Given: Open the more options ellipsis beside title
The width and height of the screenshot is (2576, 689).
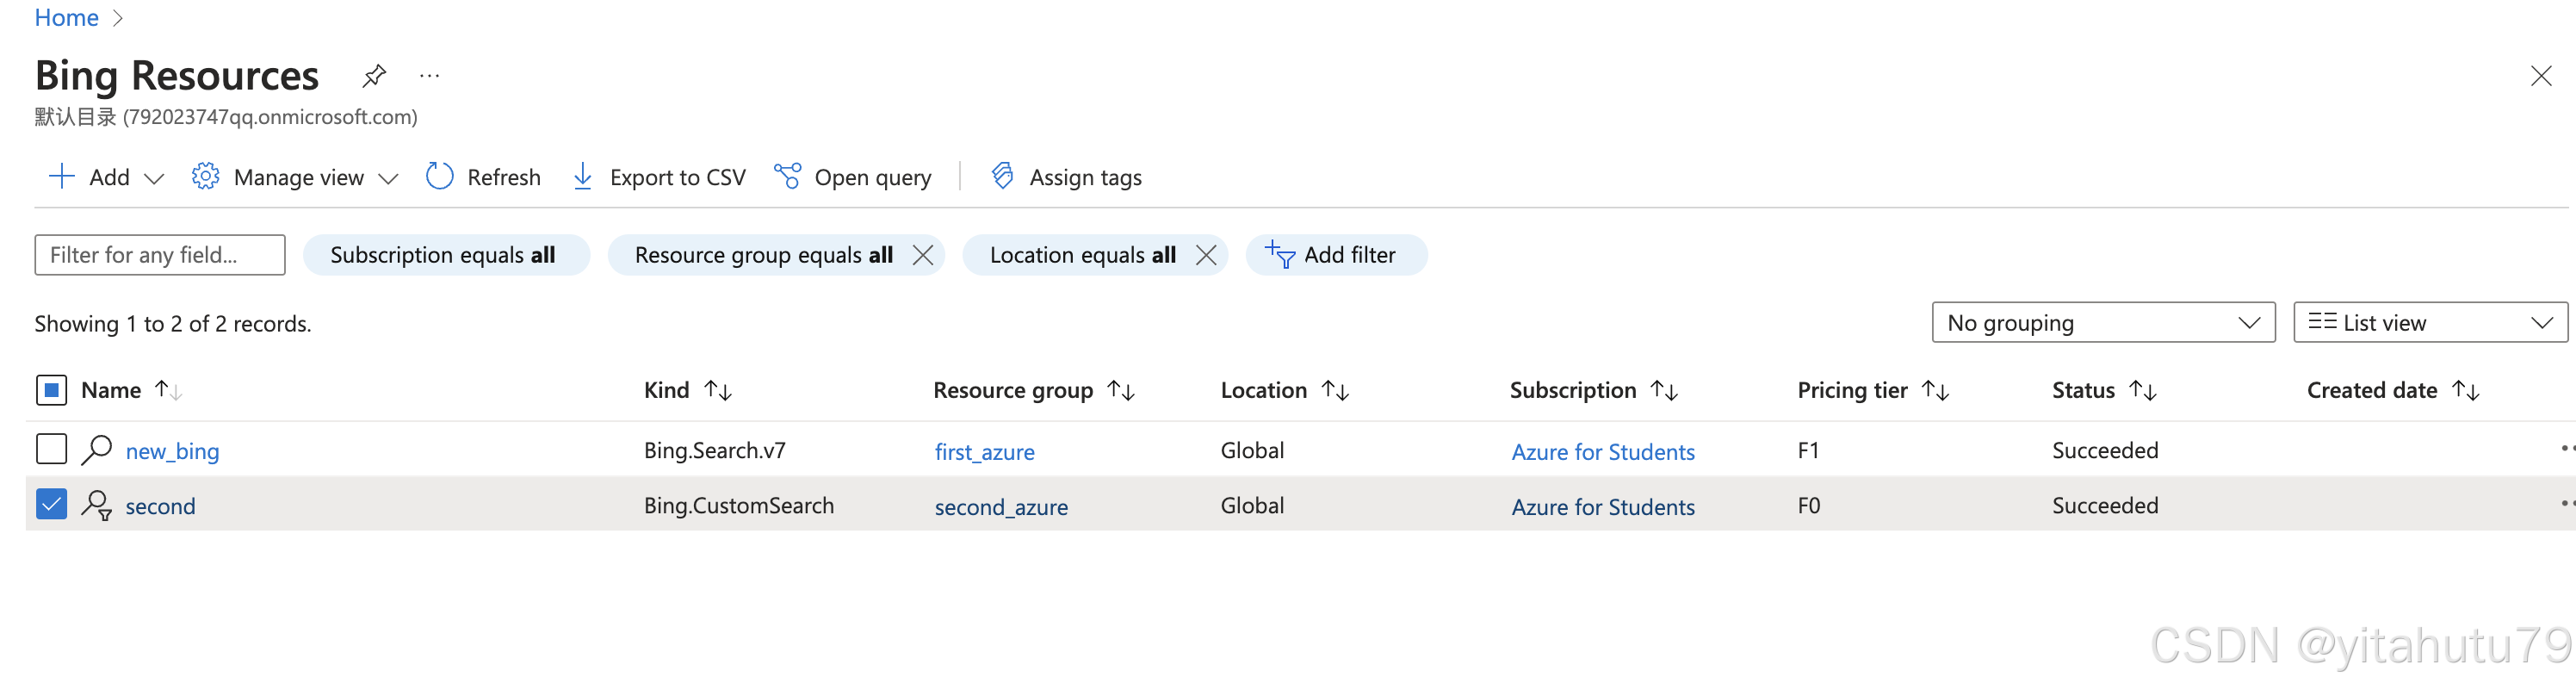Looking at the screenshot, I should point(430,76).
